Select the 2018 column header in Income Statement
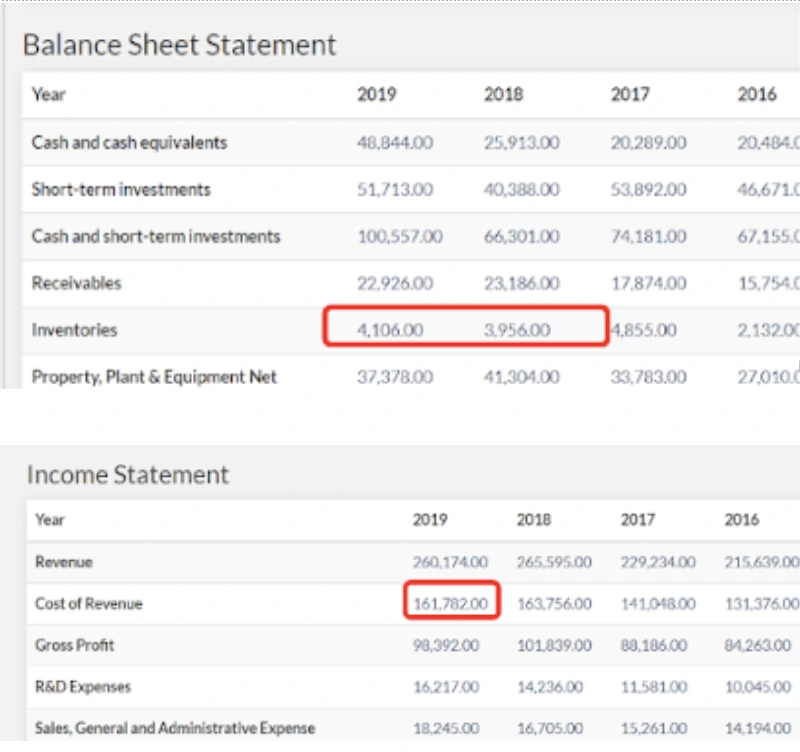Screen dimensions: 800x752 pos(534,520)
